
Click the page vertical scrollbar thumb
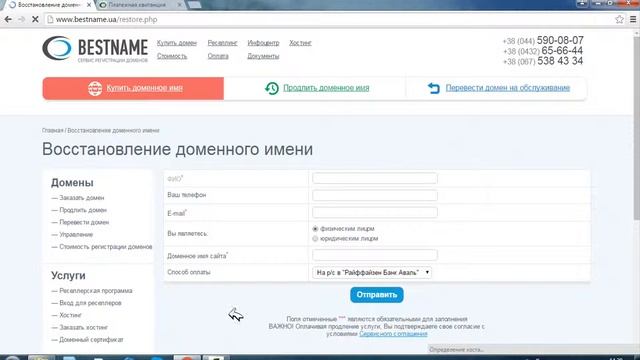pos(636,129)
